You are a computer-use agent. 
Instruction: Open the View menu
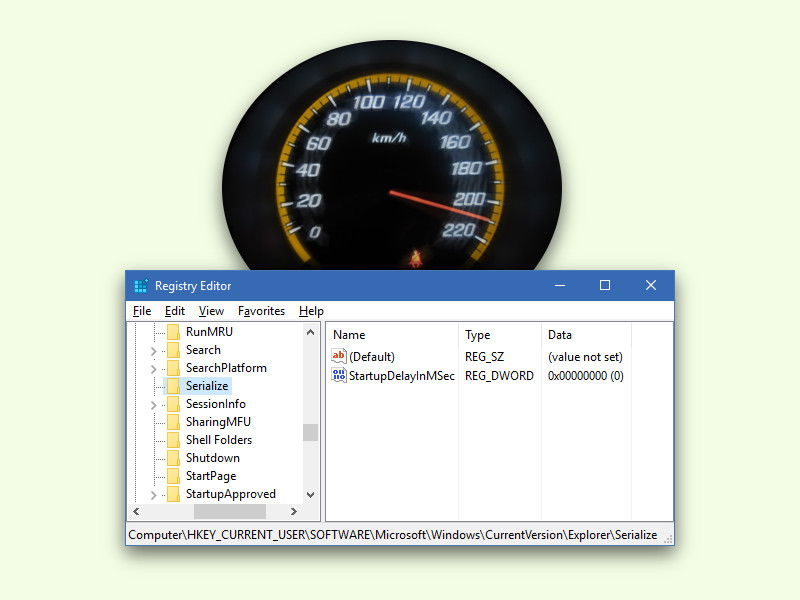pyautogui.click(x=211, y=311)
